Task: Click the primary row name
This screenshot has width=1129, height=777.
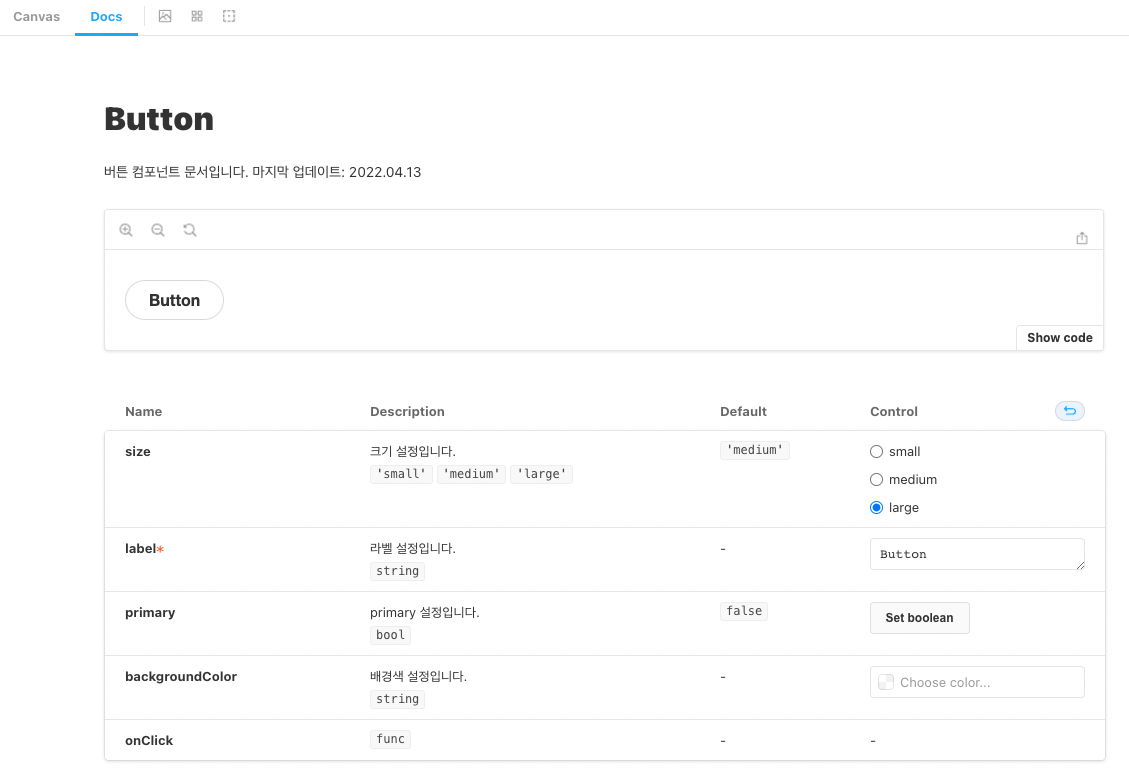Action: tap(150, 613)
